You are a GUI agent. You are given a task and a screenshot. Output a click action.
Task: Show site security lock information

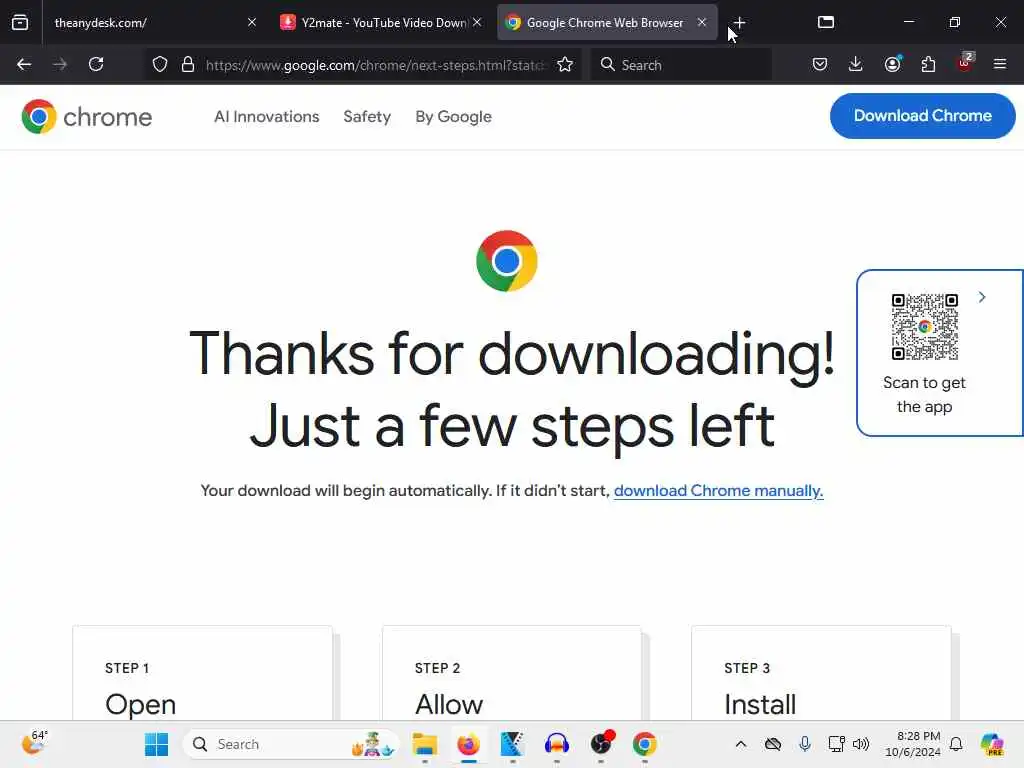tap(188, 65)
